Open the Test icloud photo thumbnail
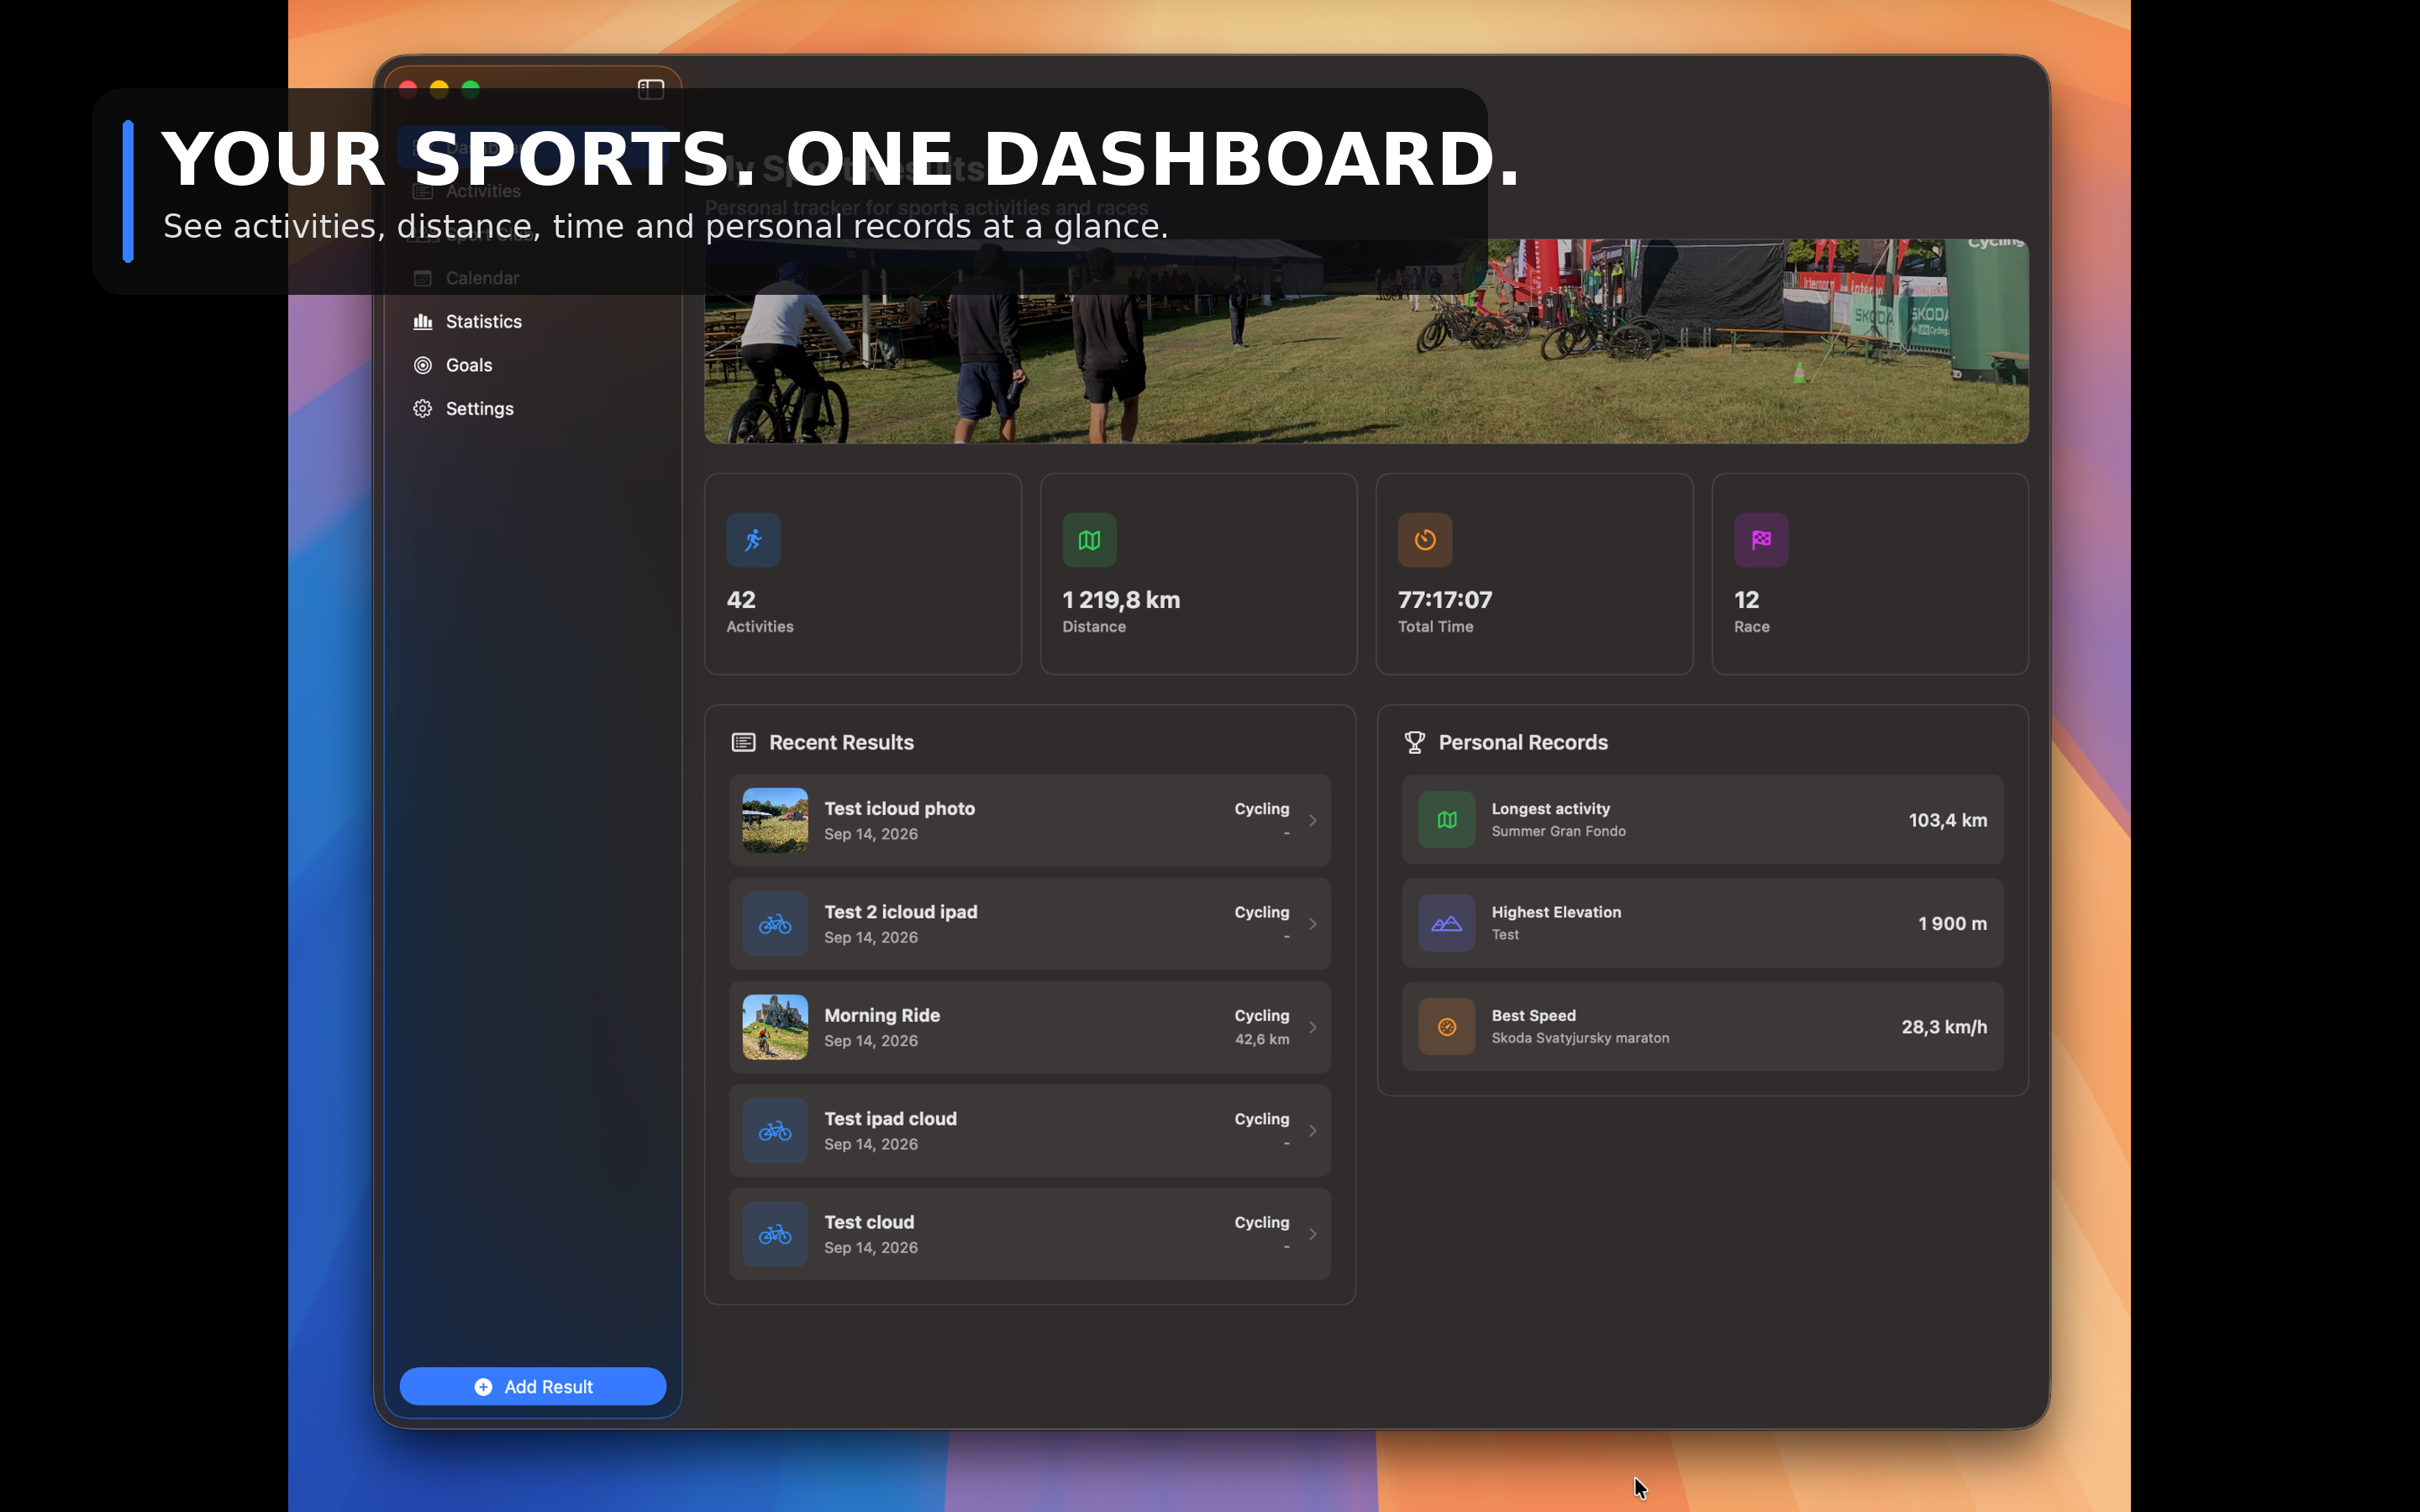 pyautogui.click(x=775, y=820)
